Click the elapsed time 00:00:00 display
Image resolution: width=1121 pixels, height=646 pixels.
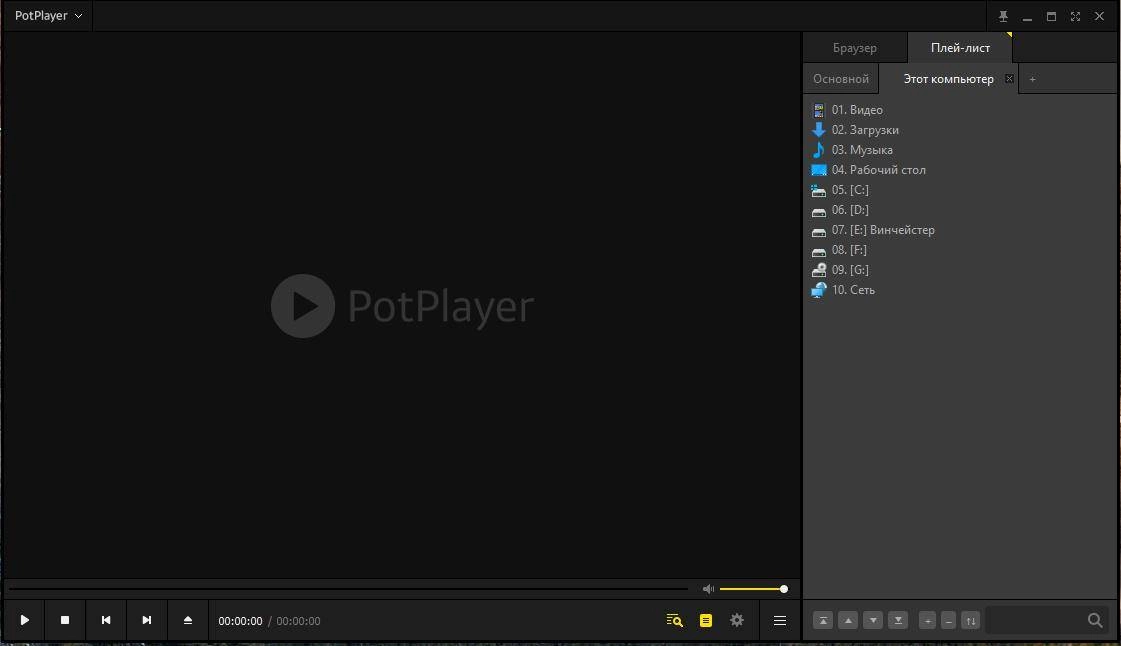click(x=240, y=621)
